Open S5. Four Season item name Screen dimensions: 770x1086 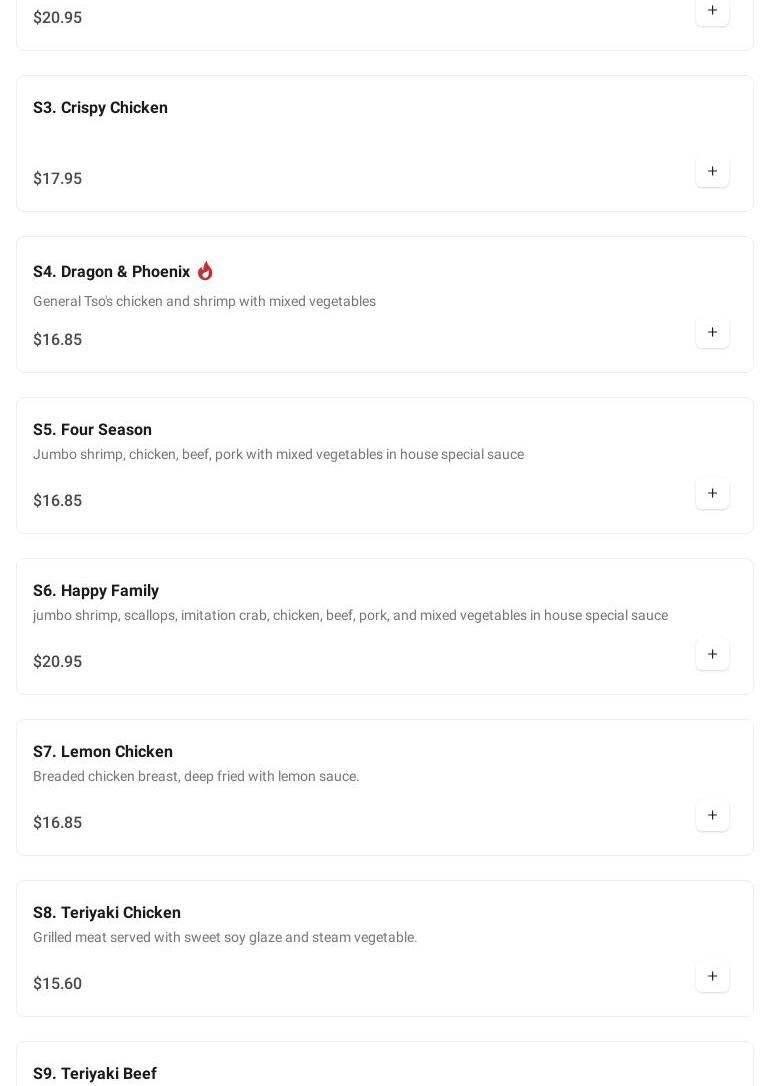click(x=92, y=430)
